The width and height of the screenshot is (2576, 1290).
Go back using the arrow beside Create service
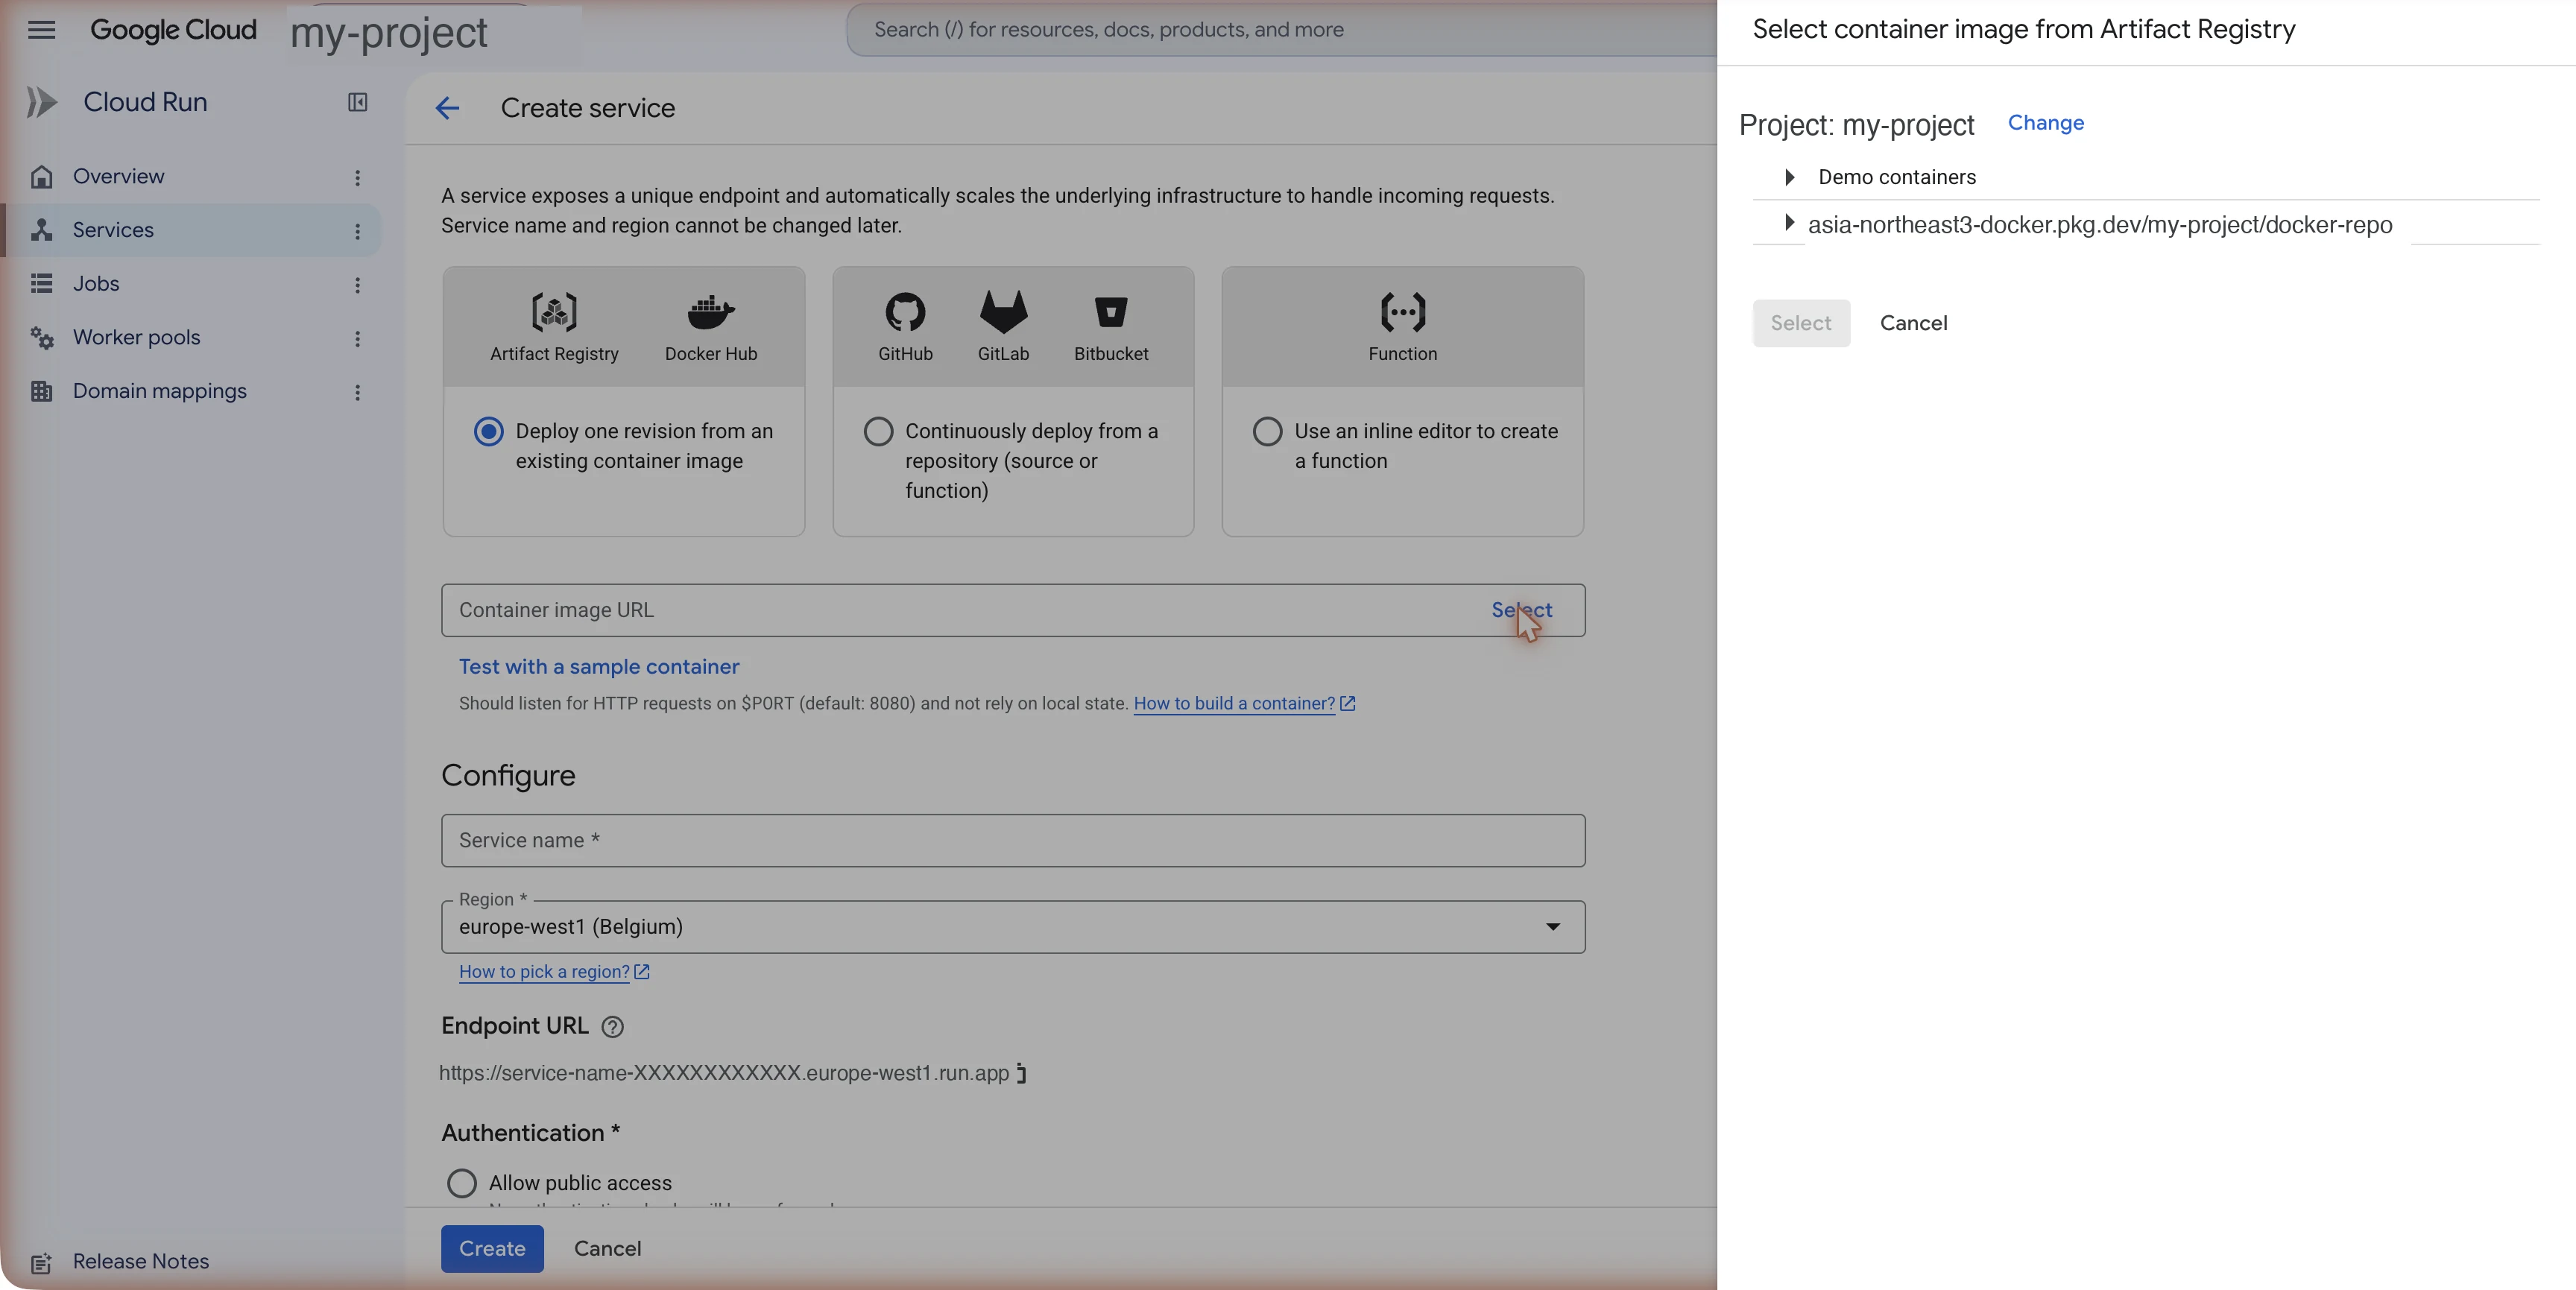pos(447,108)
